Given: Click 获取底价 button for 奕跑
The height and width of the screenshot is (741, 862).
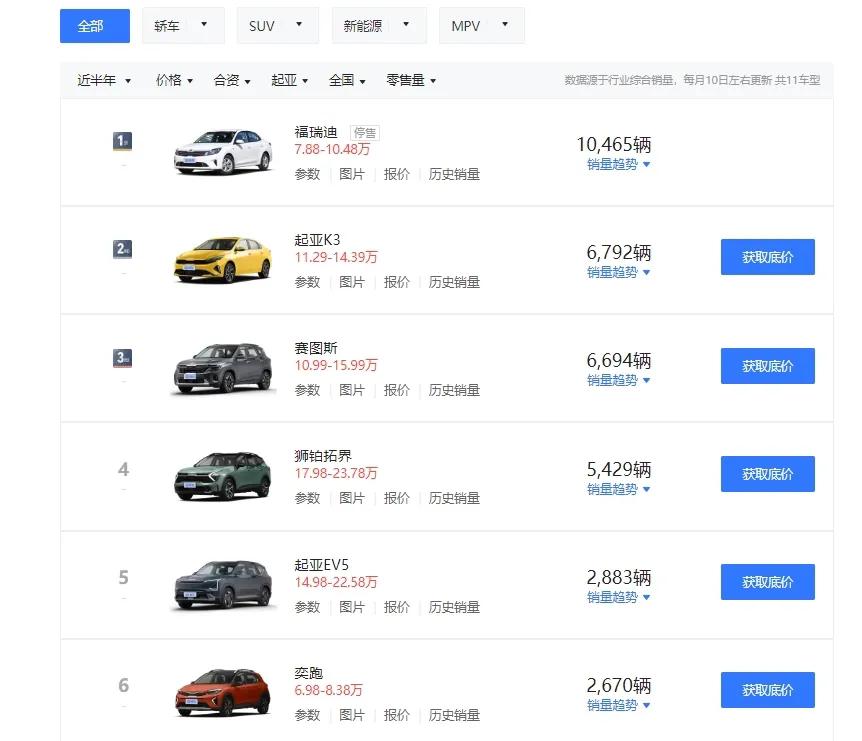Looking at the screenshot, I should coord(767,690).
